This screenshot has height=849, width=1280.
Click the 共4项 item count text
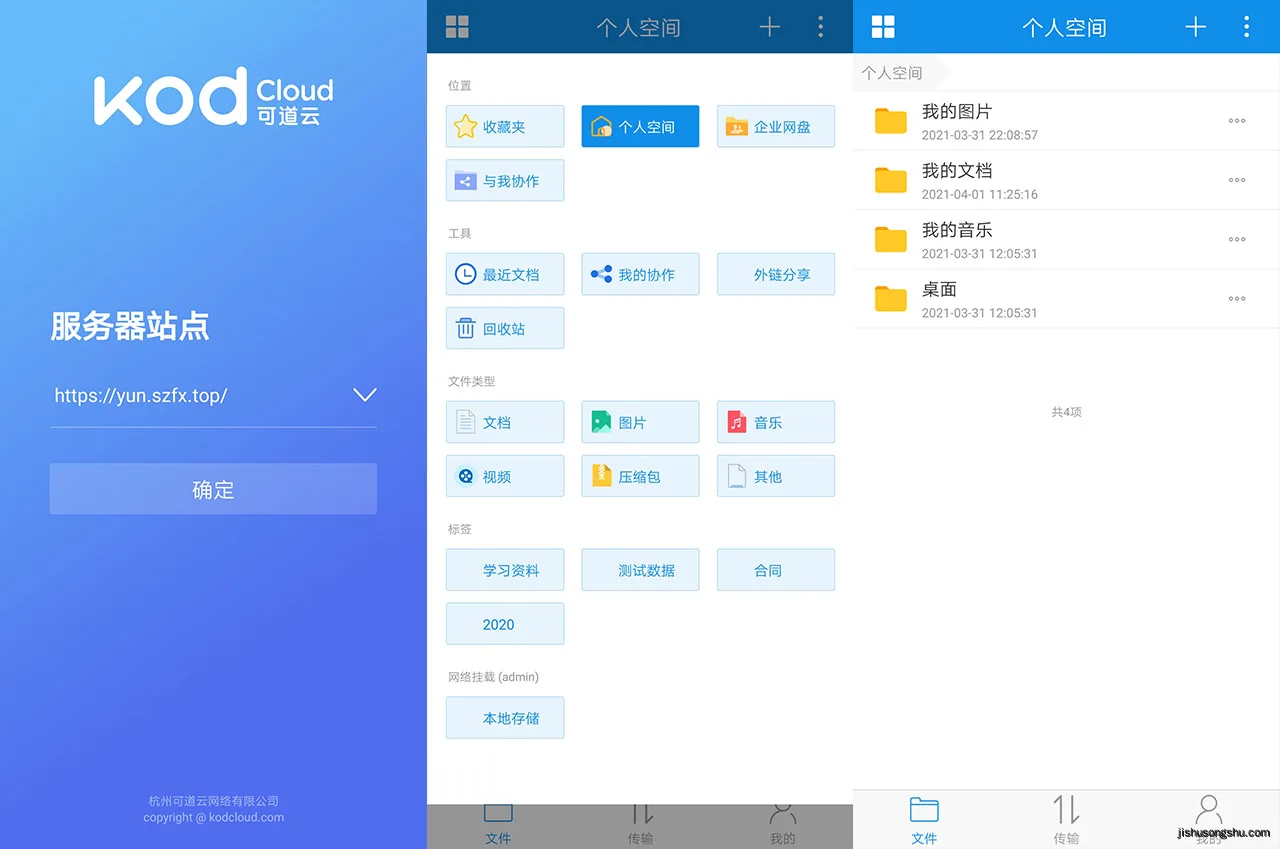(x=1066, y=412)
